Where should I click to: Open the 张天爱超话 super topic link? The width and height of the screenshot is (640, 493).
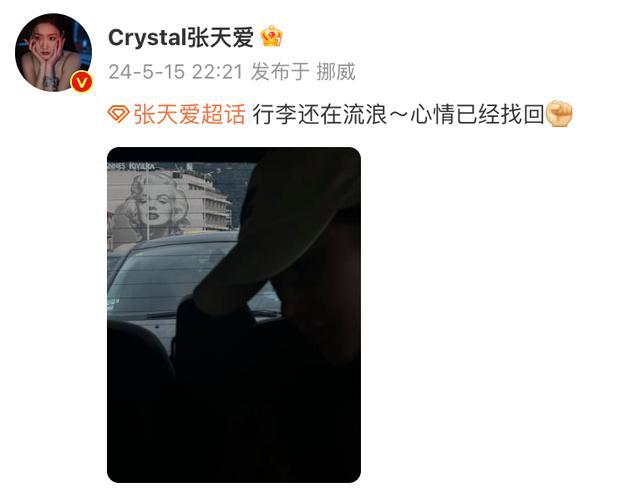(x=190, y=114)
